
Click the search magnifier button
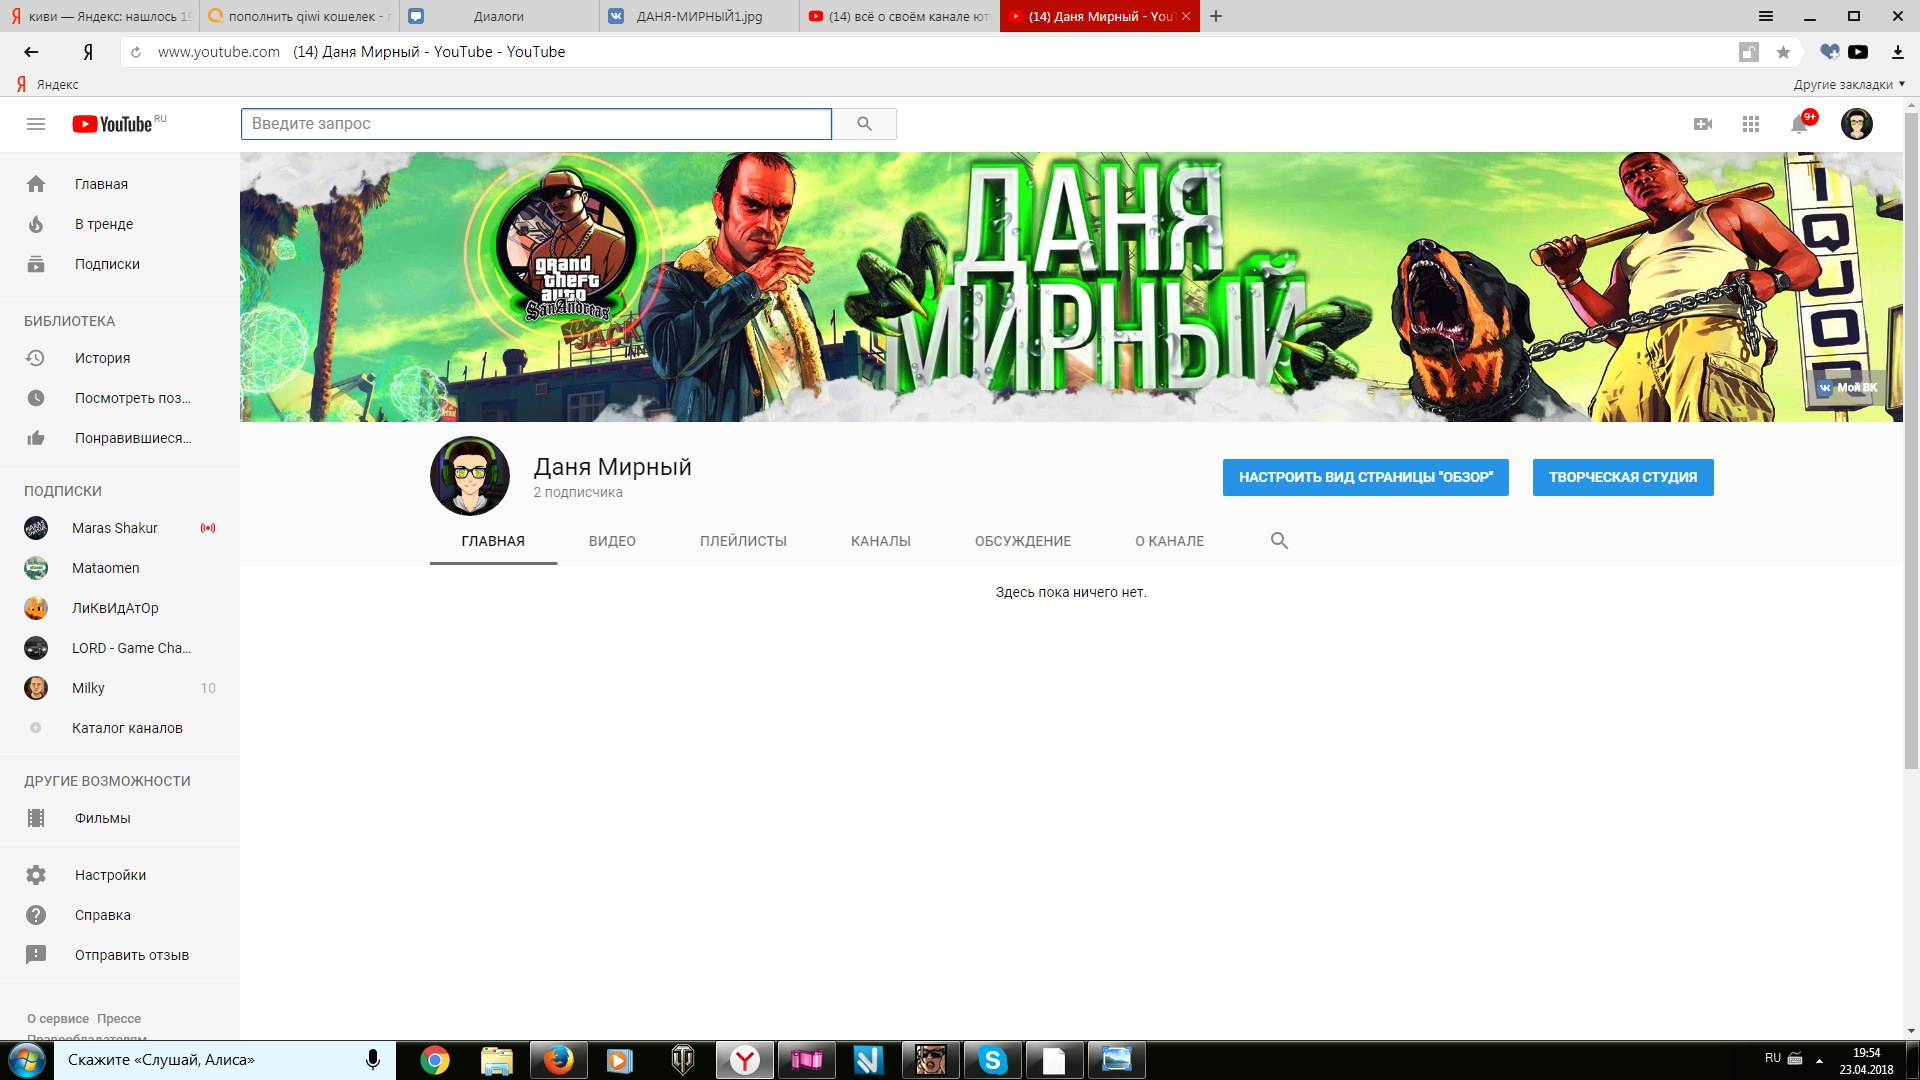point(864,124)
